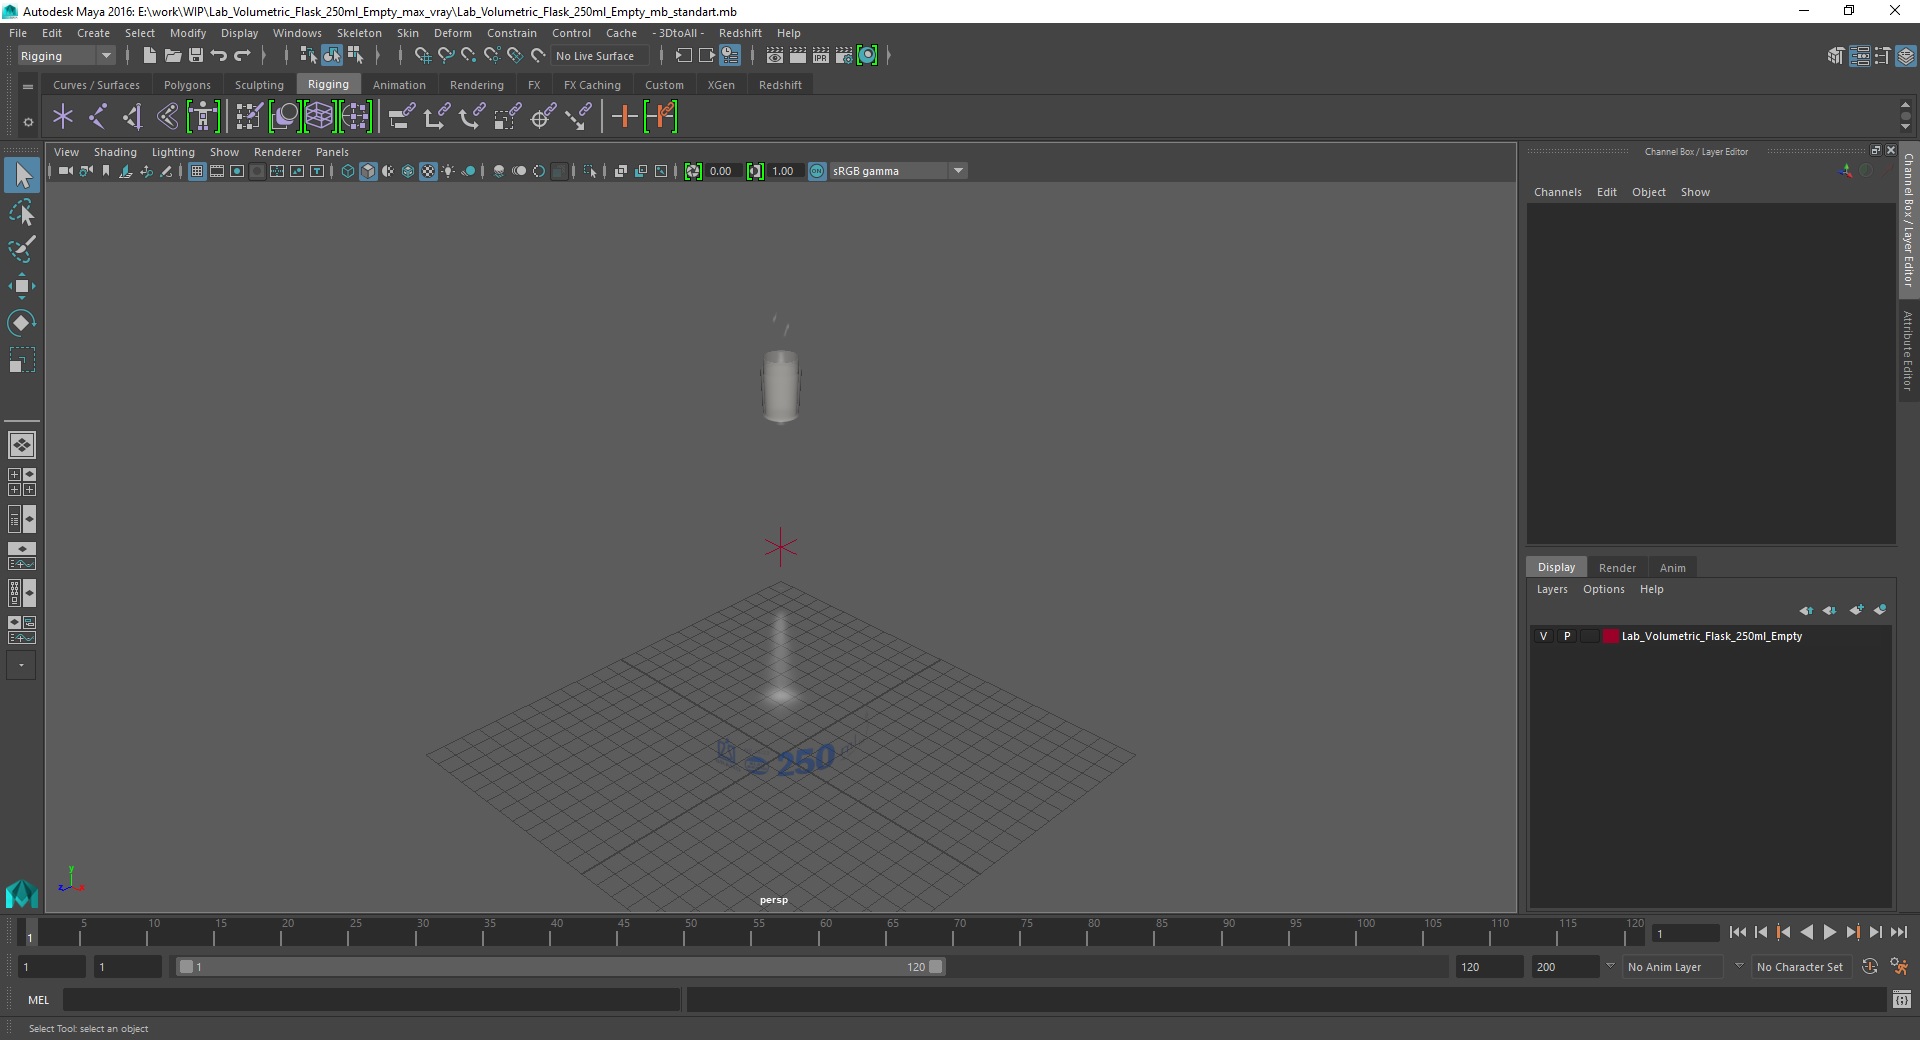1920x1040 pixels.
Task: Create a new scene file
Action: coord(149,56)
